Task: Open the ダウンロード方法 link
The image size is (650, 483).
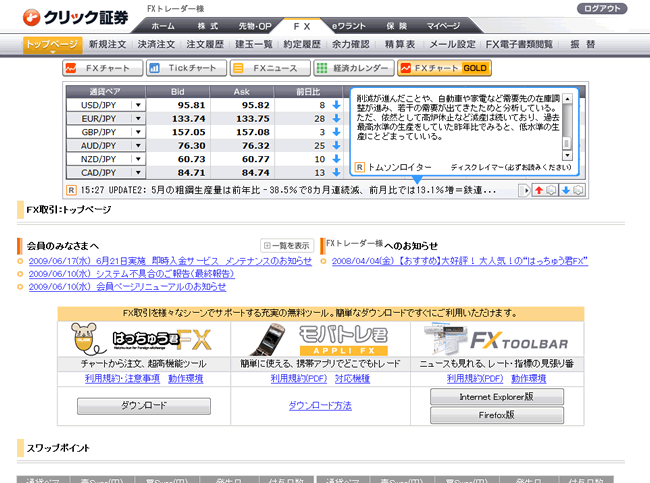Action: 320,405
